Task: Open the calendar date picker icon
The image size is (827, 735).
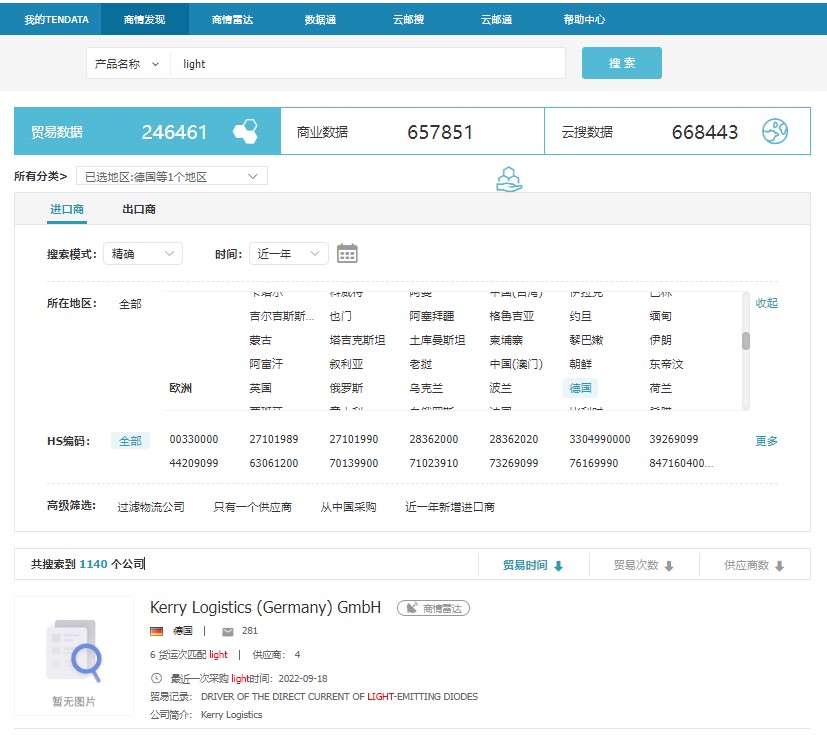Action: click(x=347, y=254)
